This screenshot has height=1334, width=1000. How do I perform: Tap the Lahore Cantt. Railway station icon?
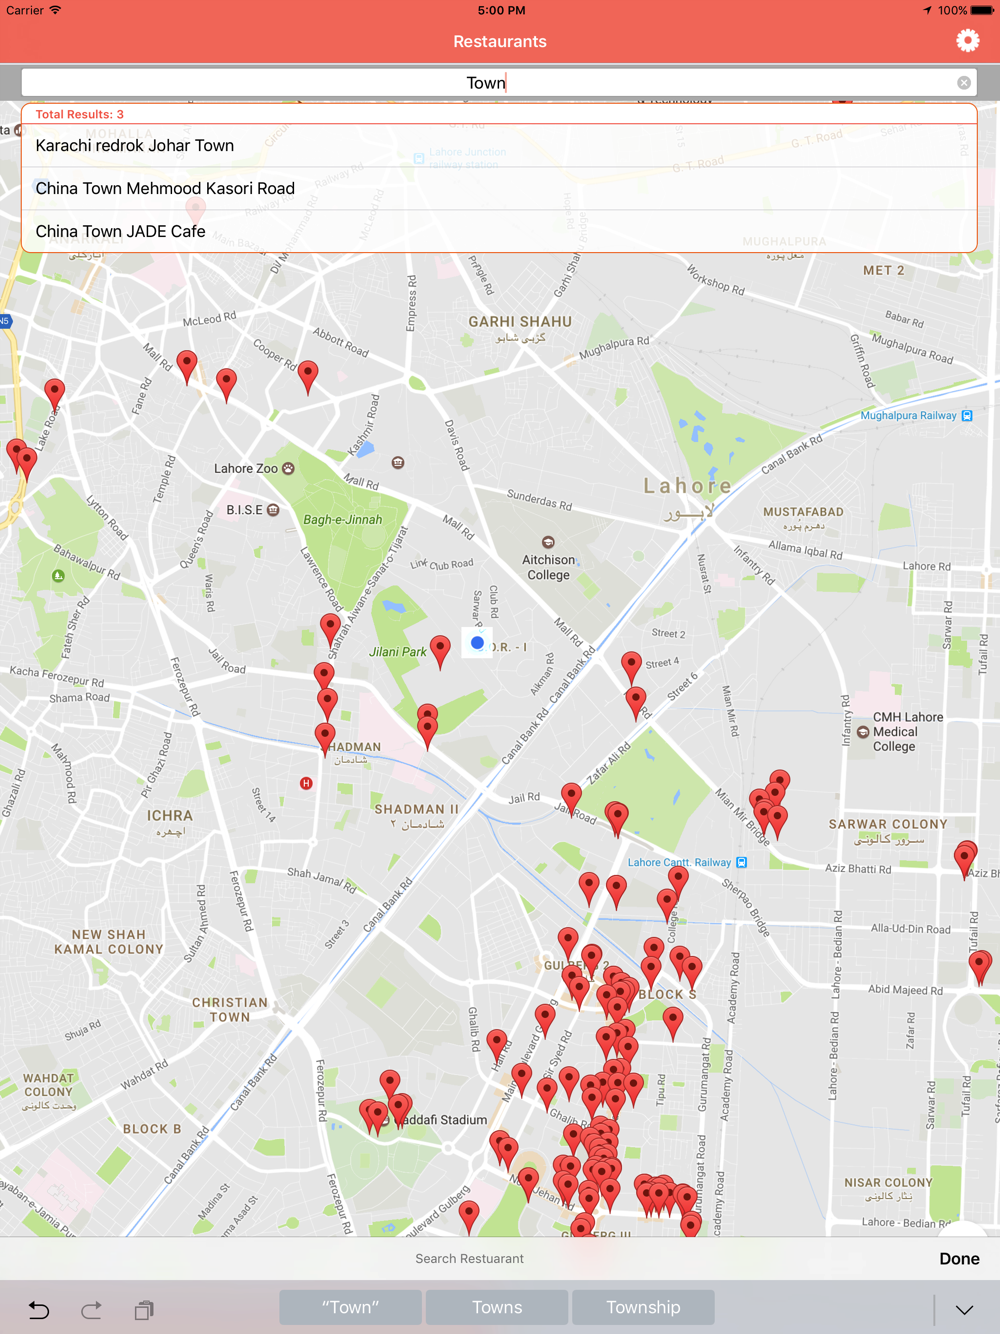point(741,862)
